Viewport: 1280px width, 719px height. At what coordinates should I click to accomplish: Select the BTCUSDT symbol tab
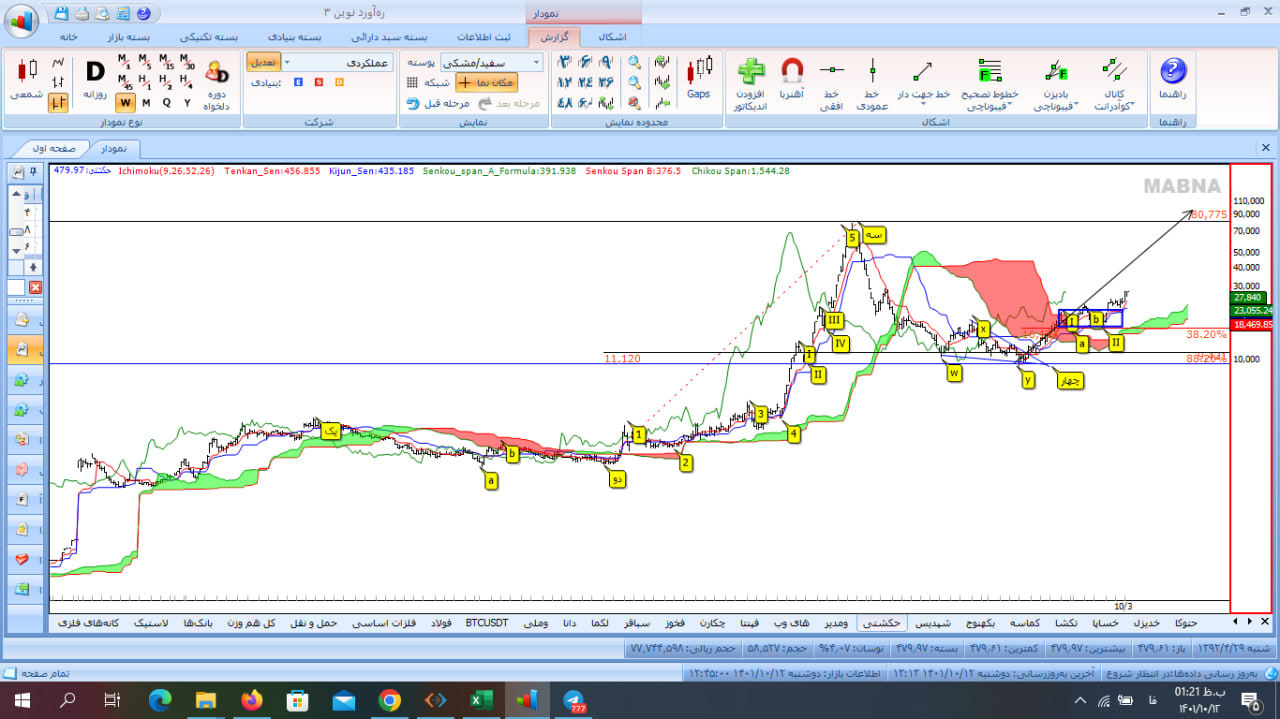click(x=487, y=623)
